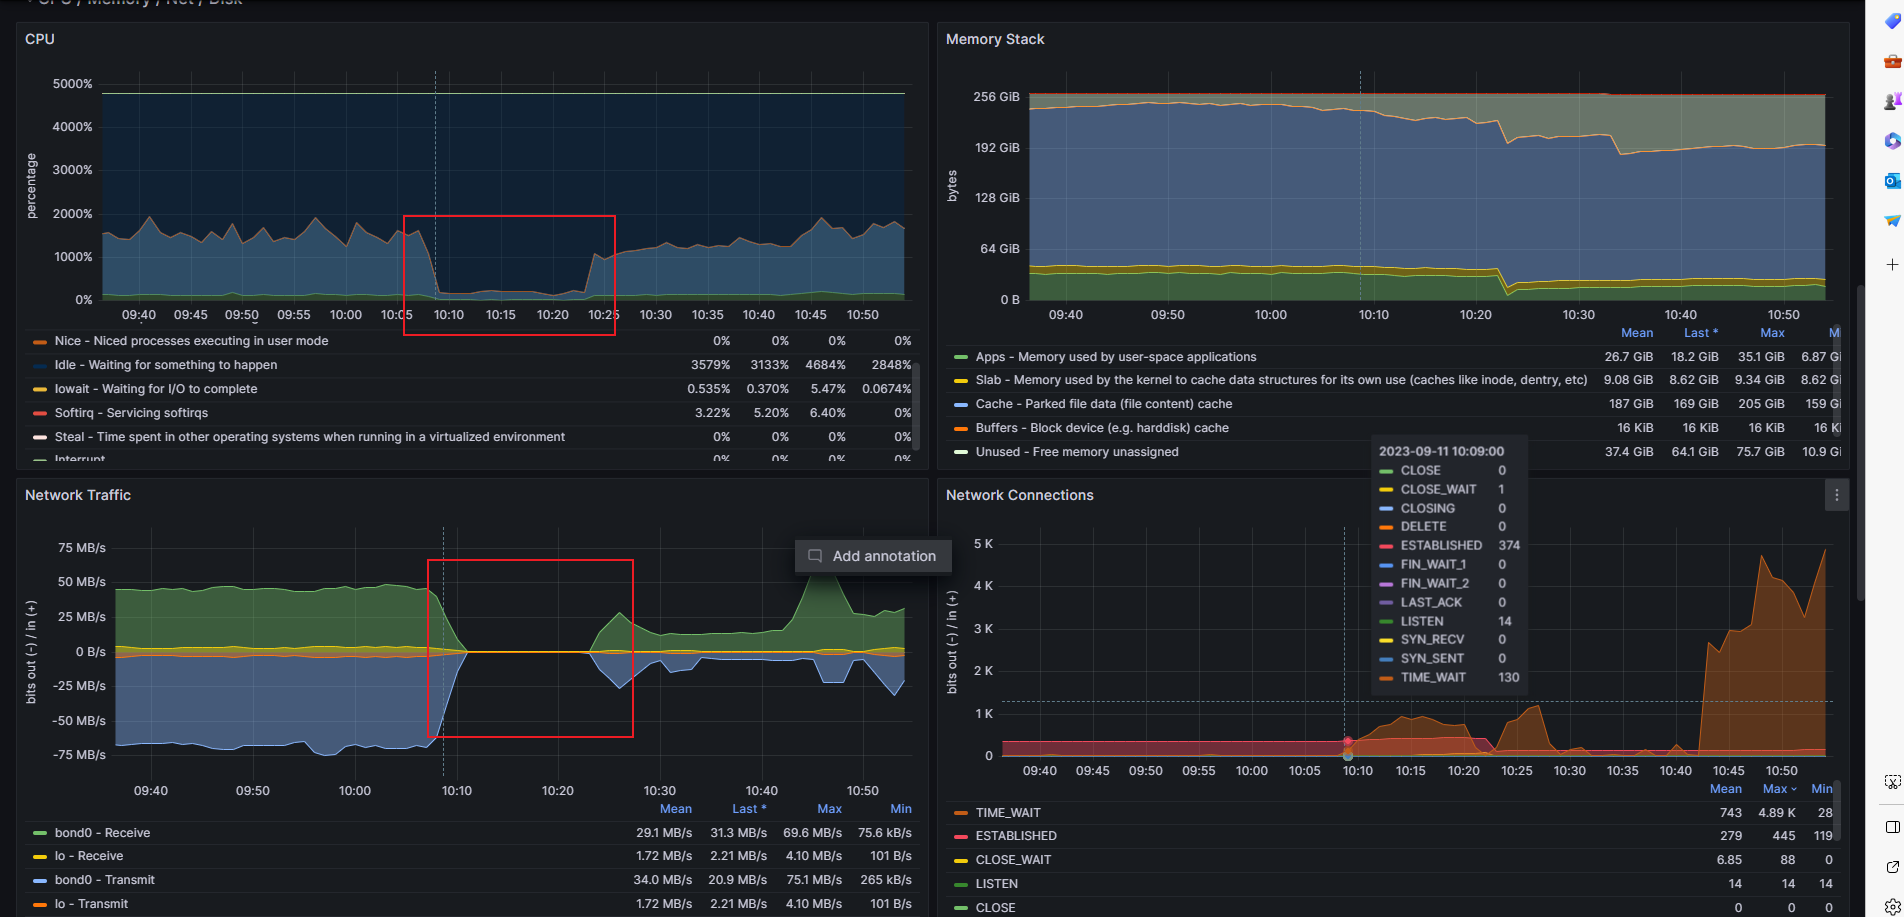
Task: Click the plus icon to customize the sidebar
Action: [1892, 265]
